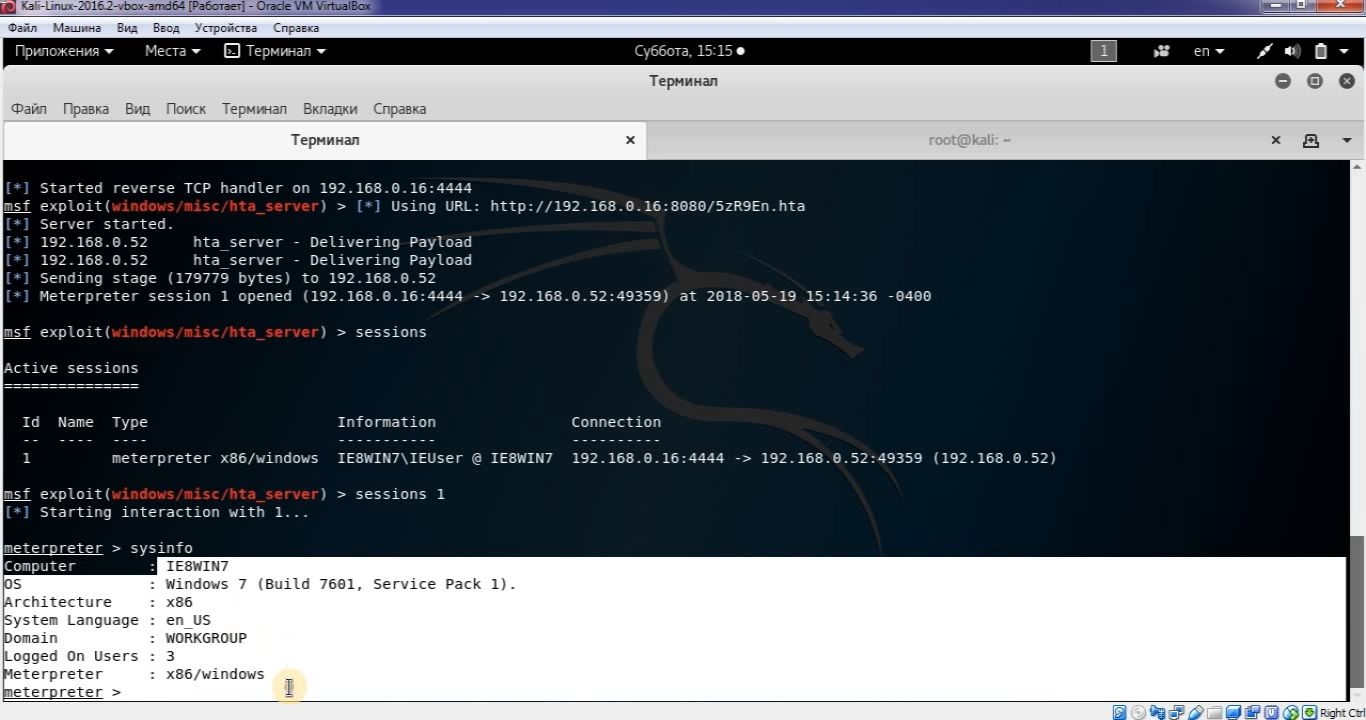Open the VirtualBox USB devices status icon

pos(1196,713)
